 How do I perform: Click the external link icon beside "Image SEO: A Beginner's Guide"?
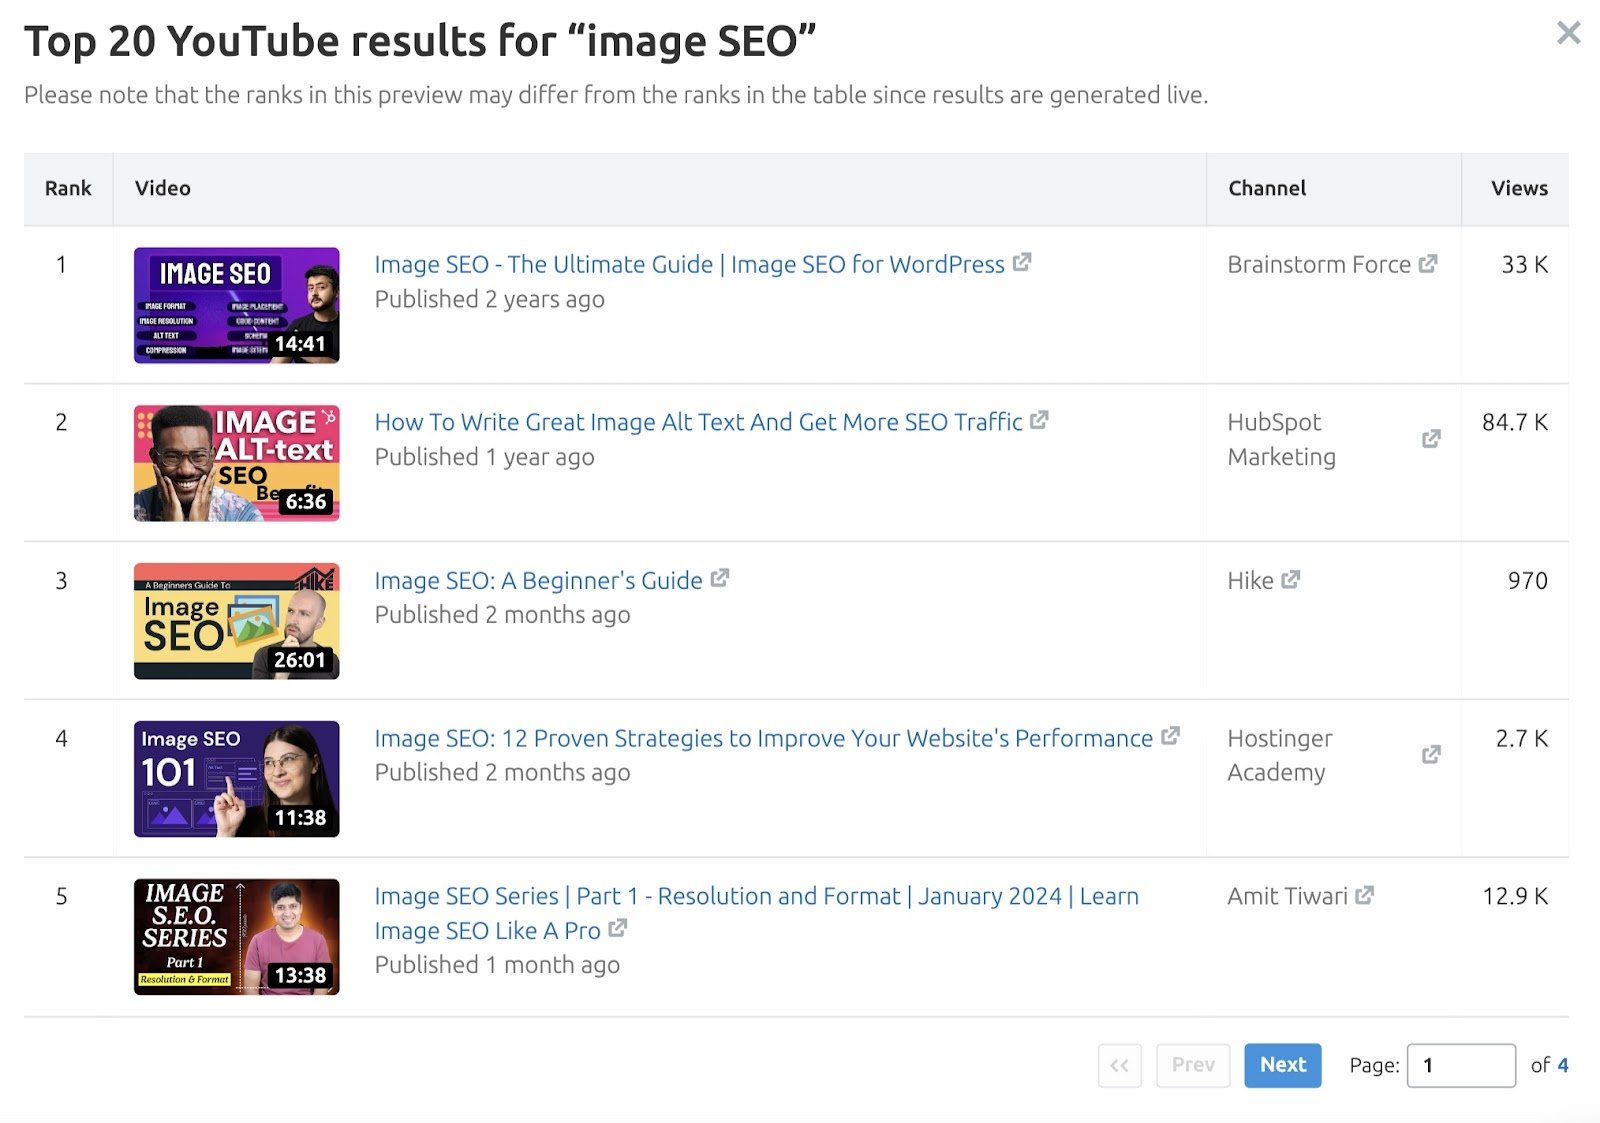719,579
